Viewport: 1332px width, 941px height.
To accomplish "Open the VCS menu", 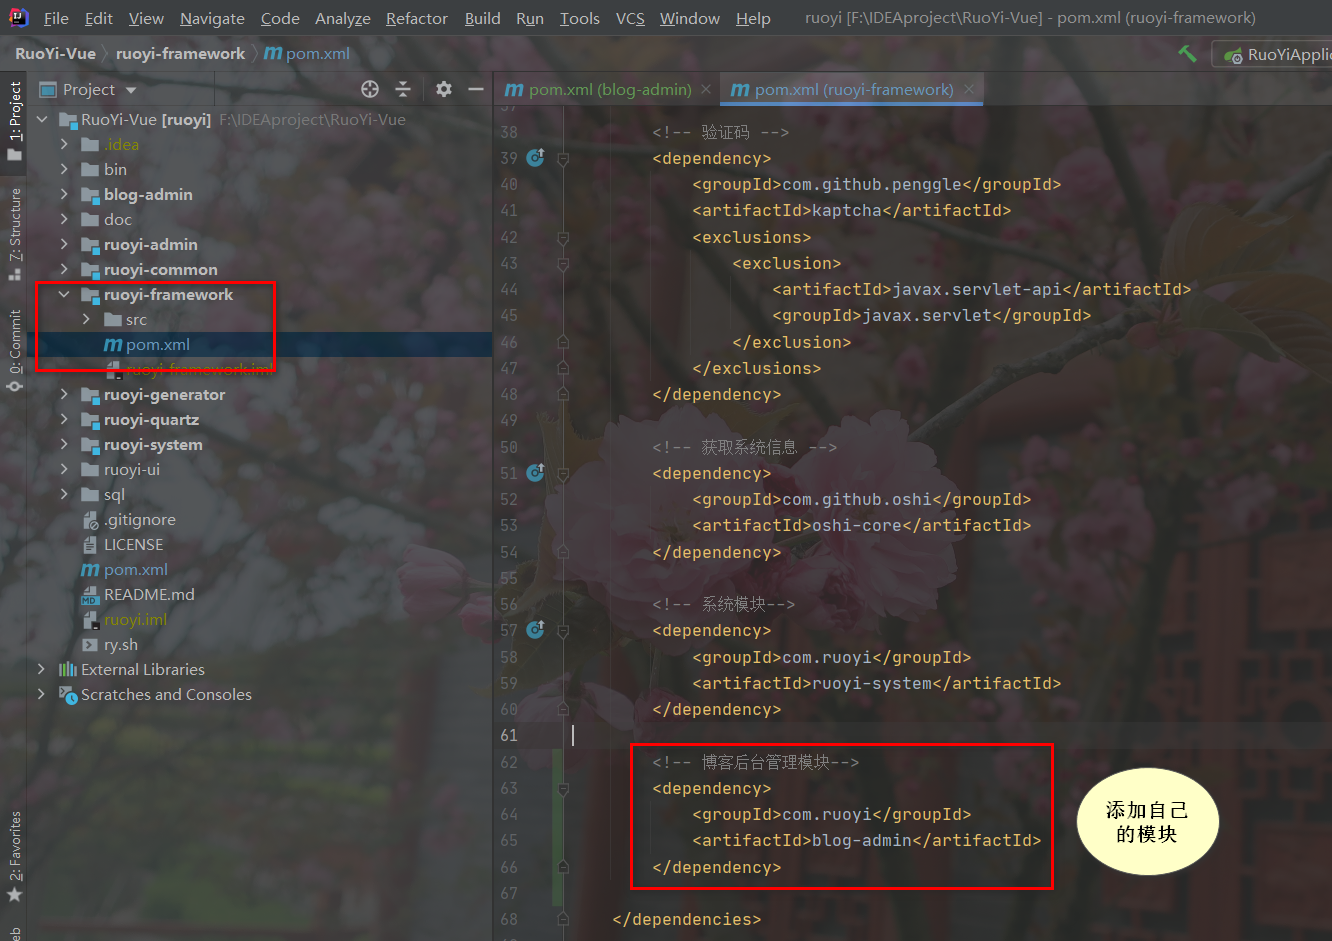I will [630, 18].
